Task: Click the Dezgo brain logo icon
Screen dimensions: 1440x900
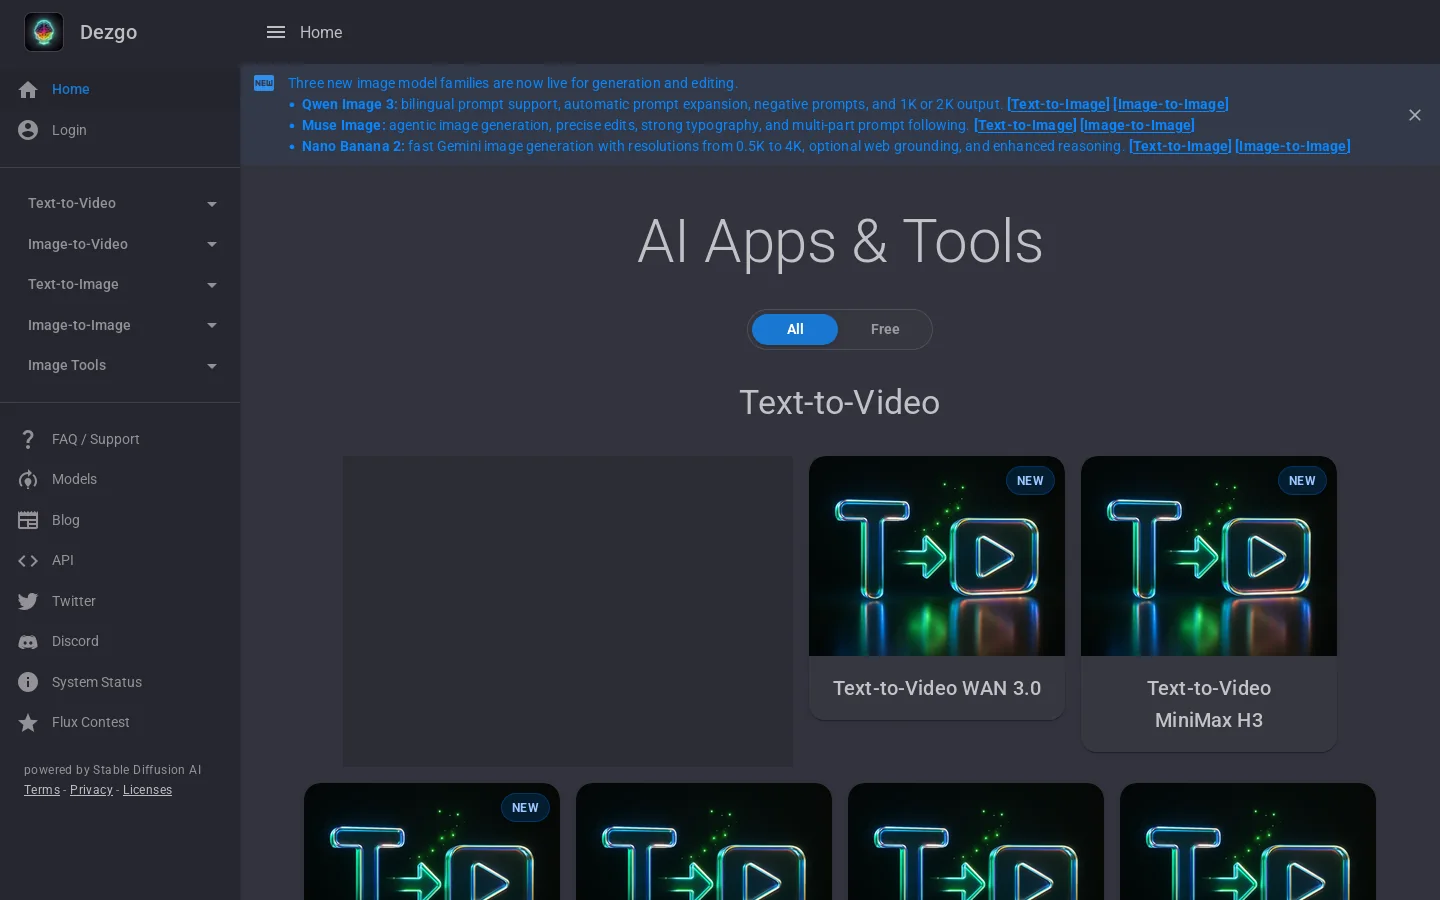Action: click(x=44, y=32)
